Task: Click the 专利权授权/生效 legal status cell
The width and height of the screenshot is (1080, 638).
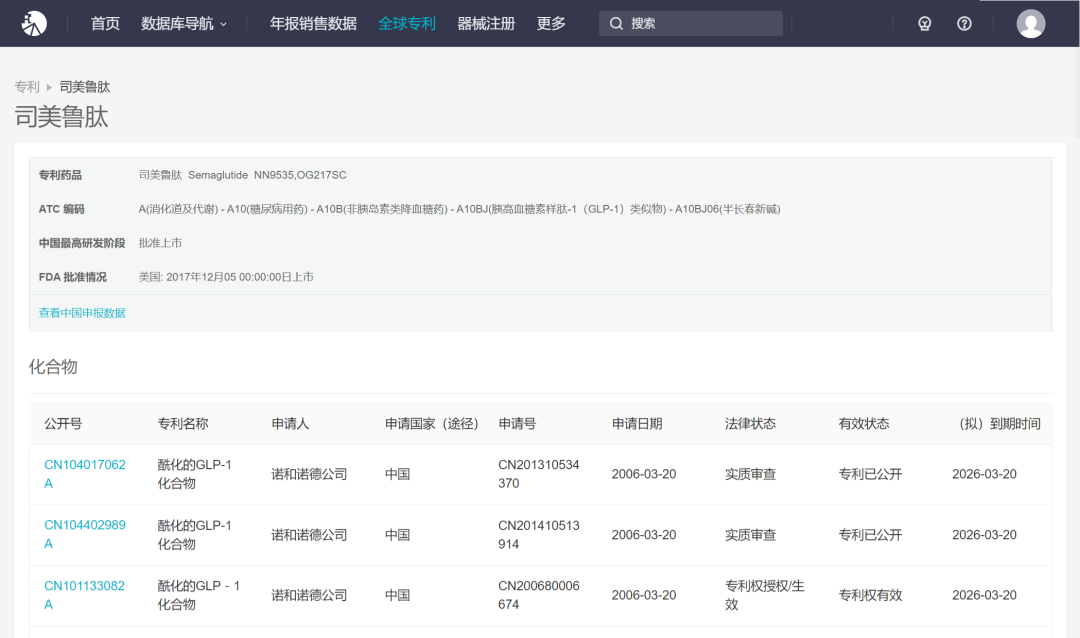Action: pos(765,595)
